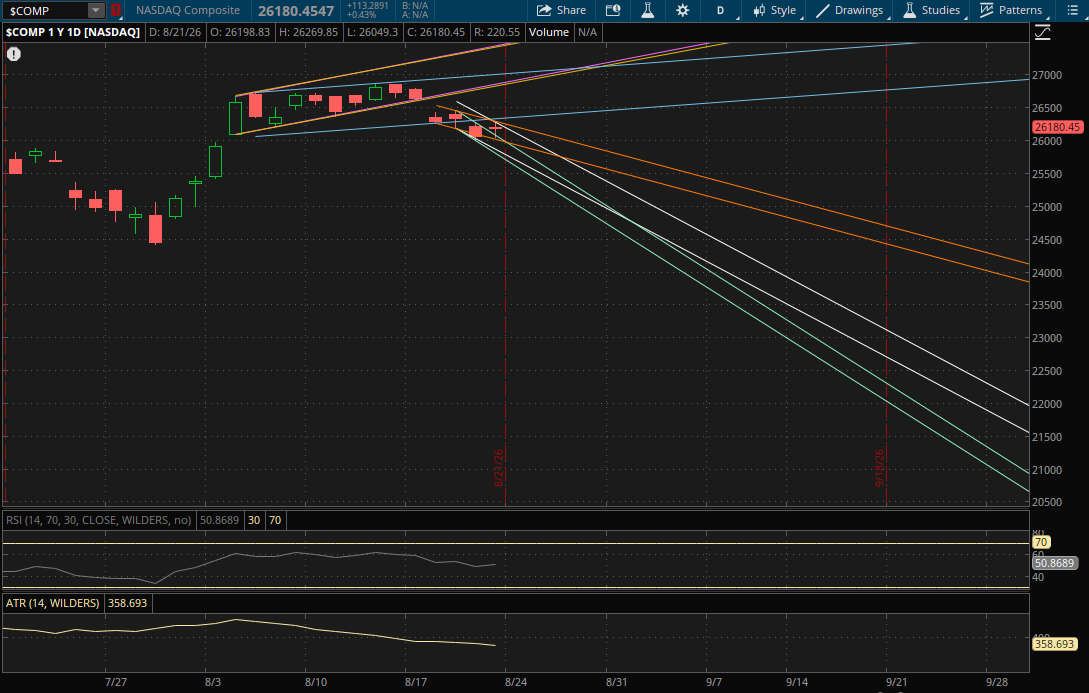This screenshot has width=1089, height=693.
Task: Click the L: 26049.3 low value
Action: click(373, 32)
